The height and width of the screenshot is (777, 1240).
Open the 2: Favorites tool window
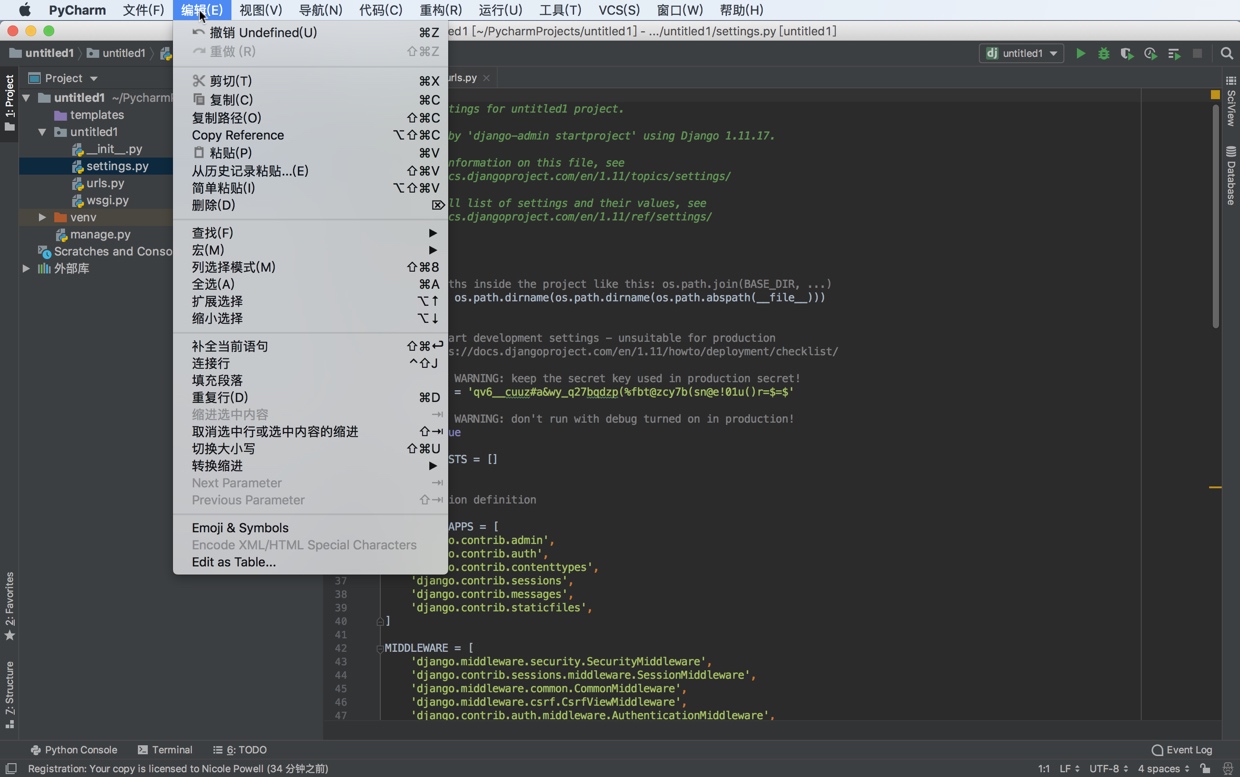(x=9, y=606)
